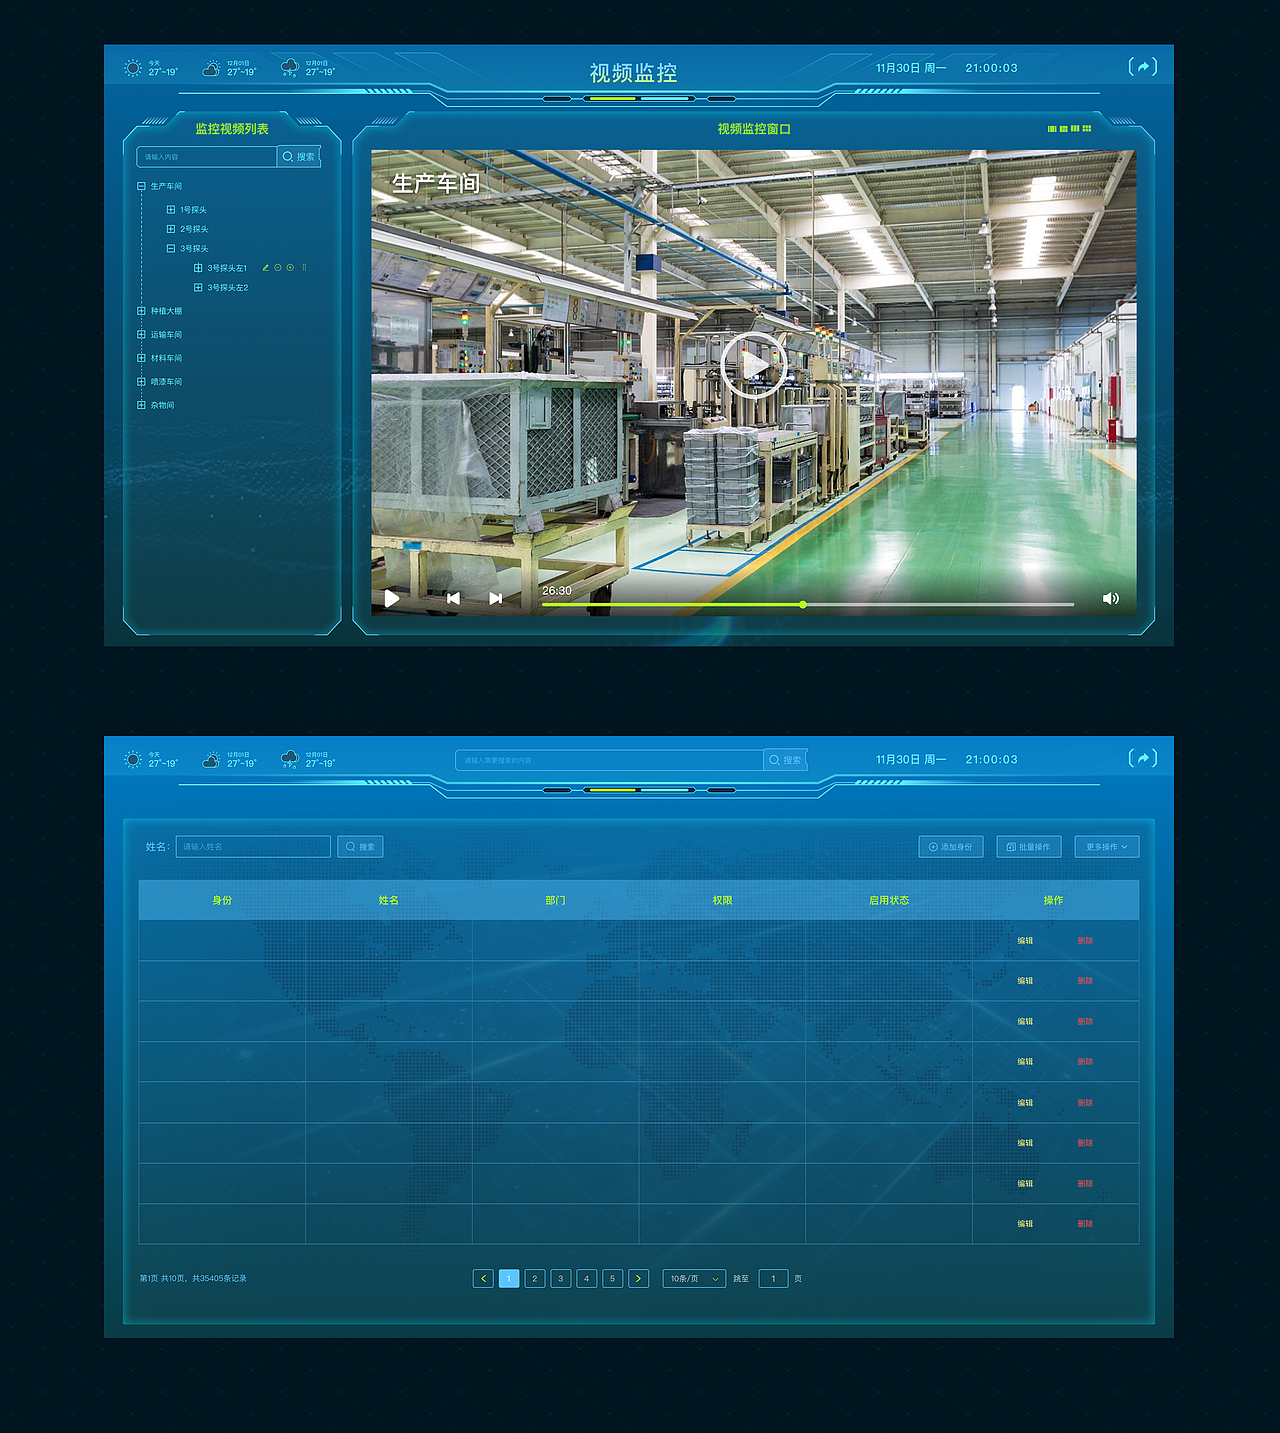Screen dimensions: 1280x1433
Task: Expand the 种植大棚 tree node
Action: coord(141,311)
